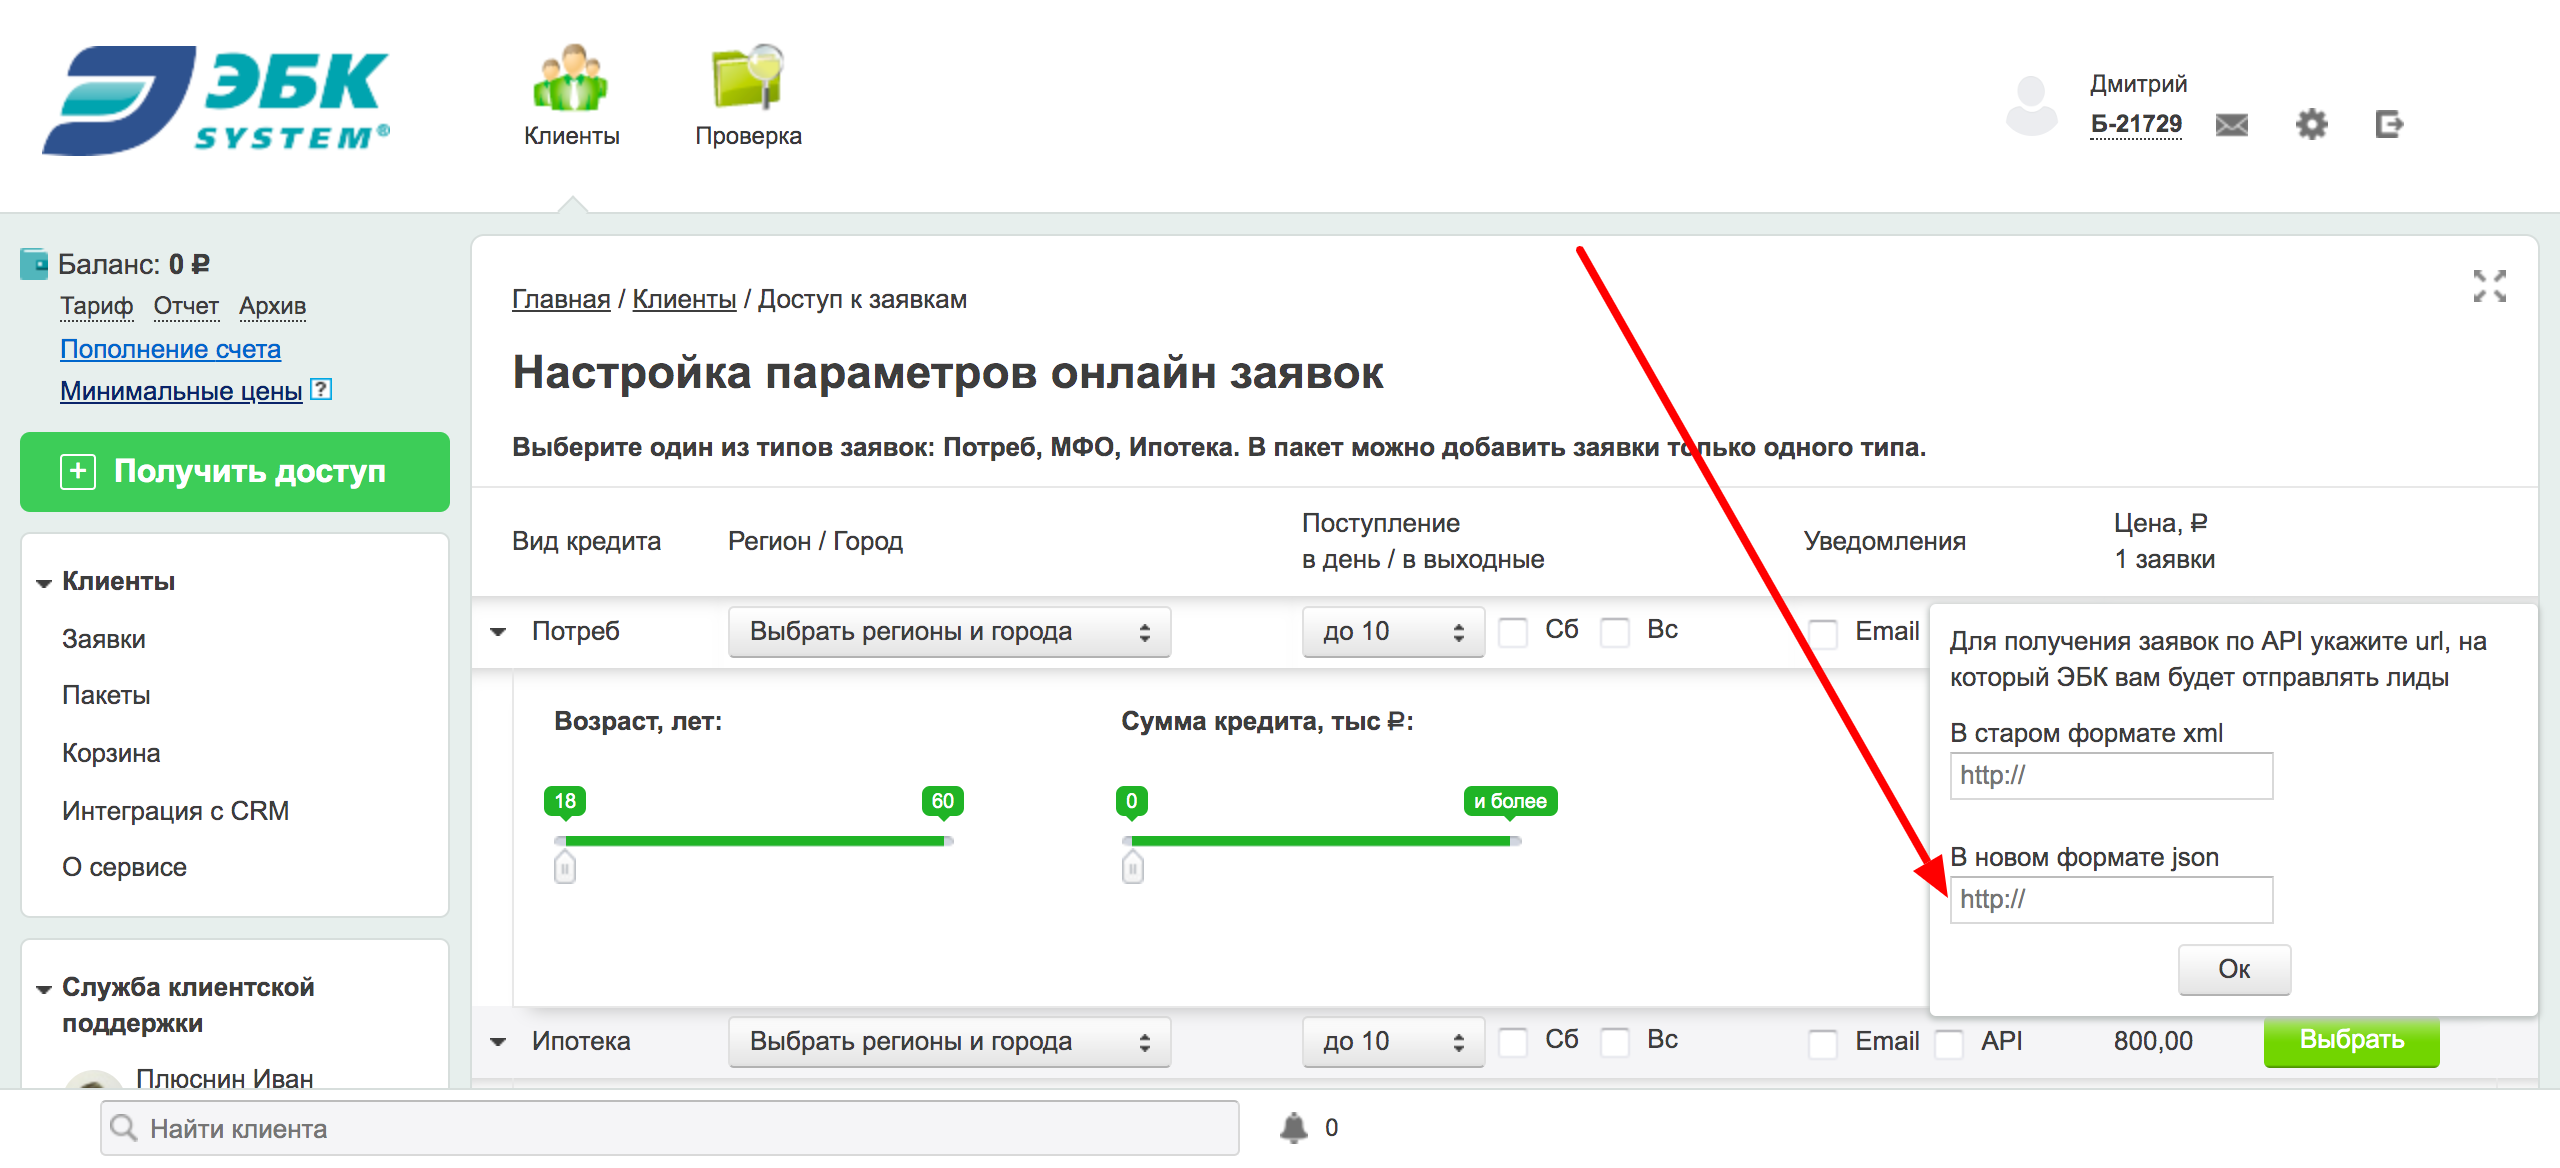The width and height of the screenshot is (2560, 1168).
Task: Click the 'и более' value badge
Action: (x=1510, y=801)
